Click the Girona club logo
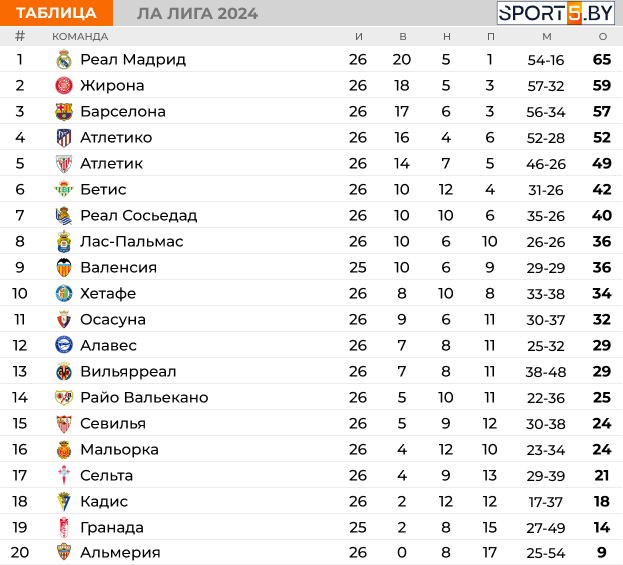Screen dimensions: 623x565 coord(64,85)
